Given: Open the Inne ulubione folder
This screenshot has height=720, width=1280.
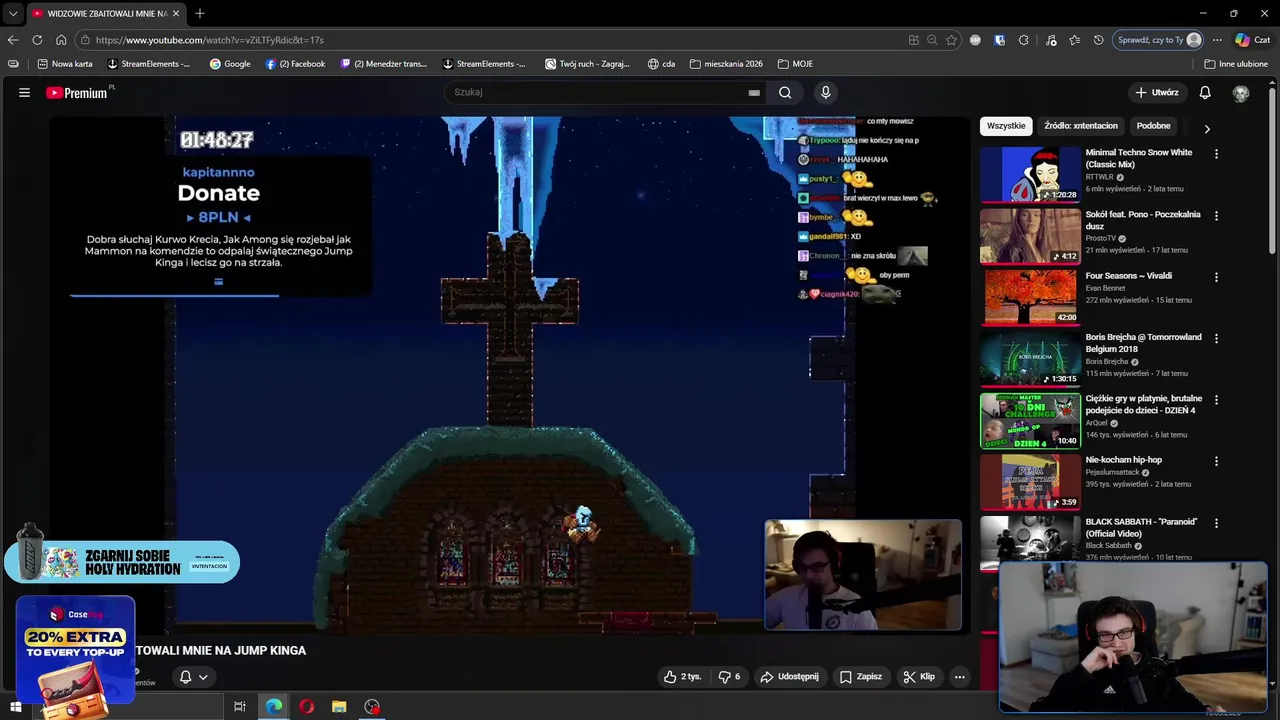Looking at the screenshot, I should (1236, 64).
